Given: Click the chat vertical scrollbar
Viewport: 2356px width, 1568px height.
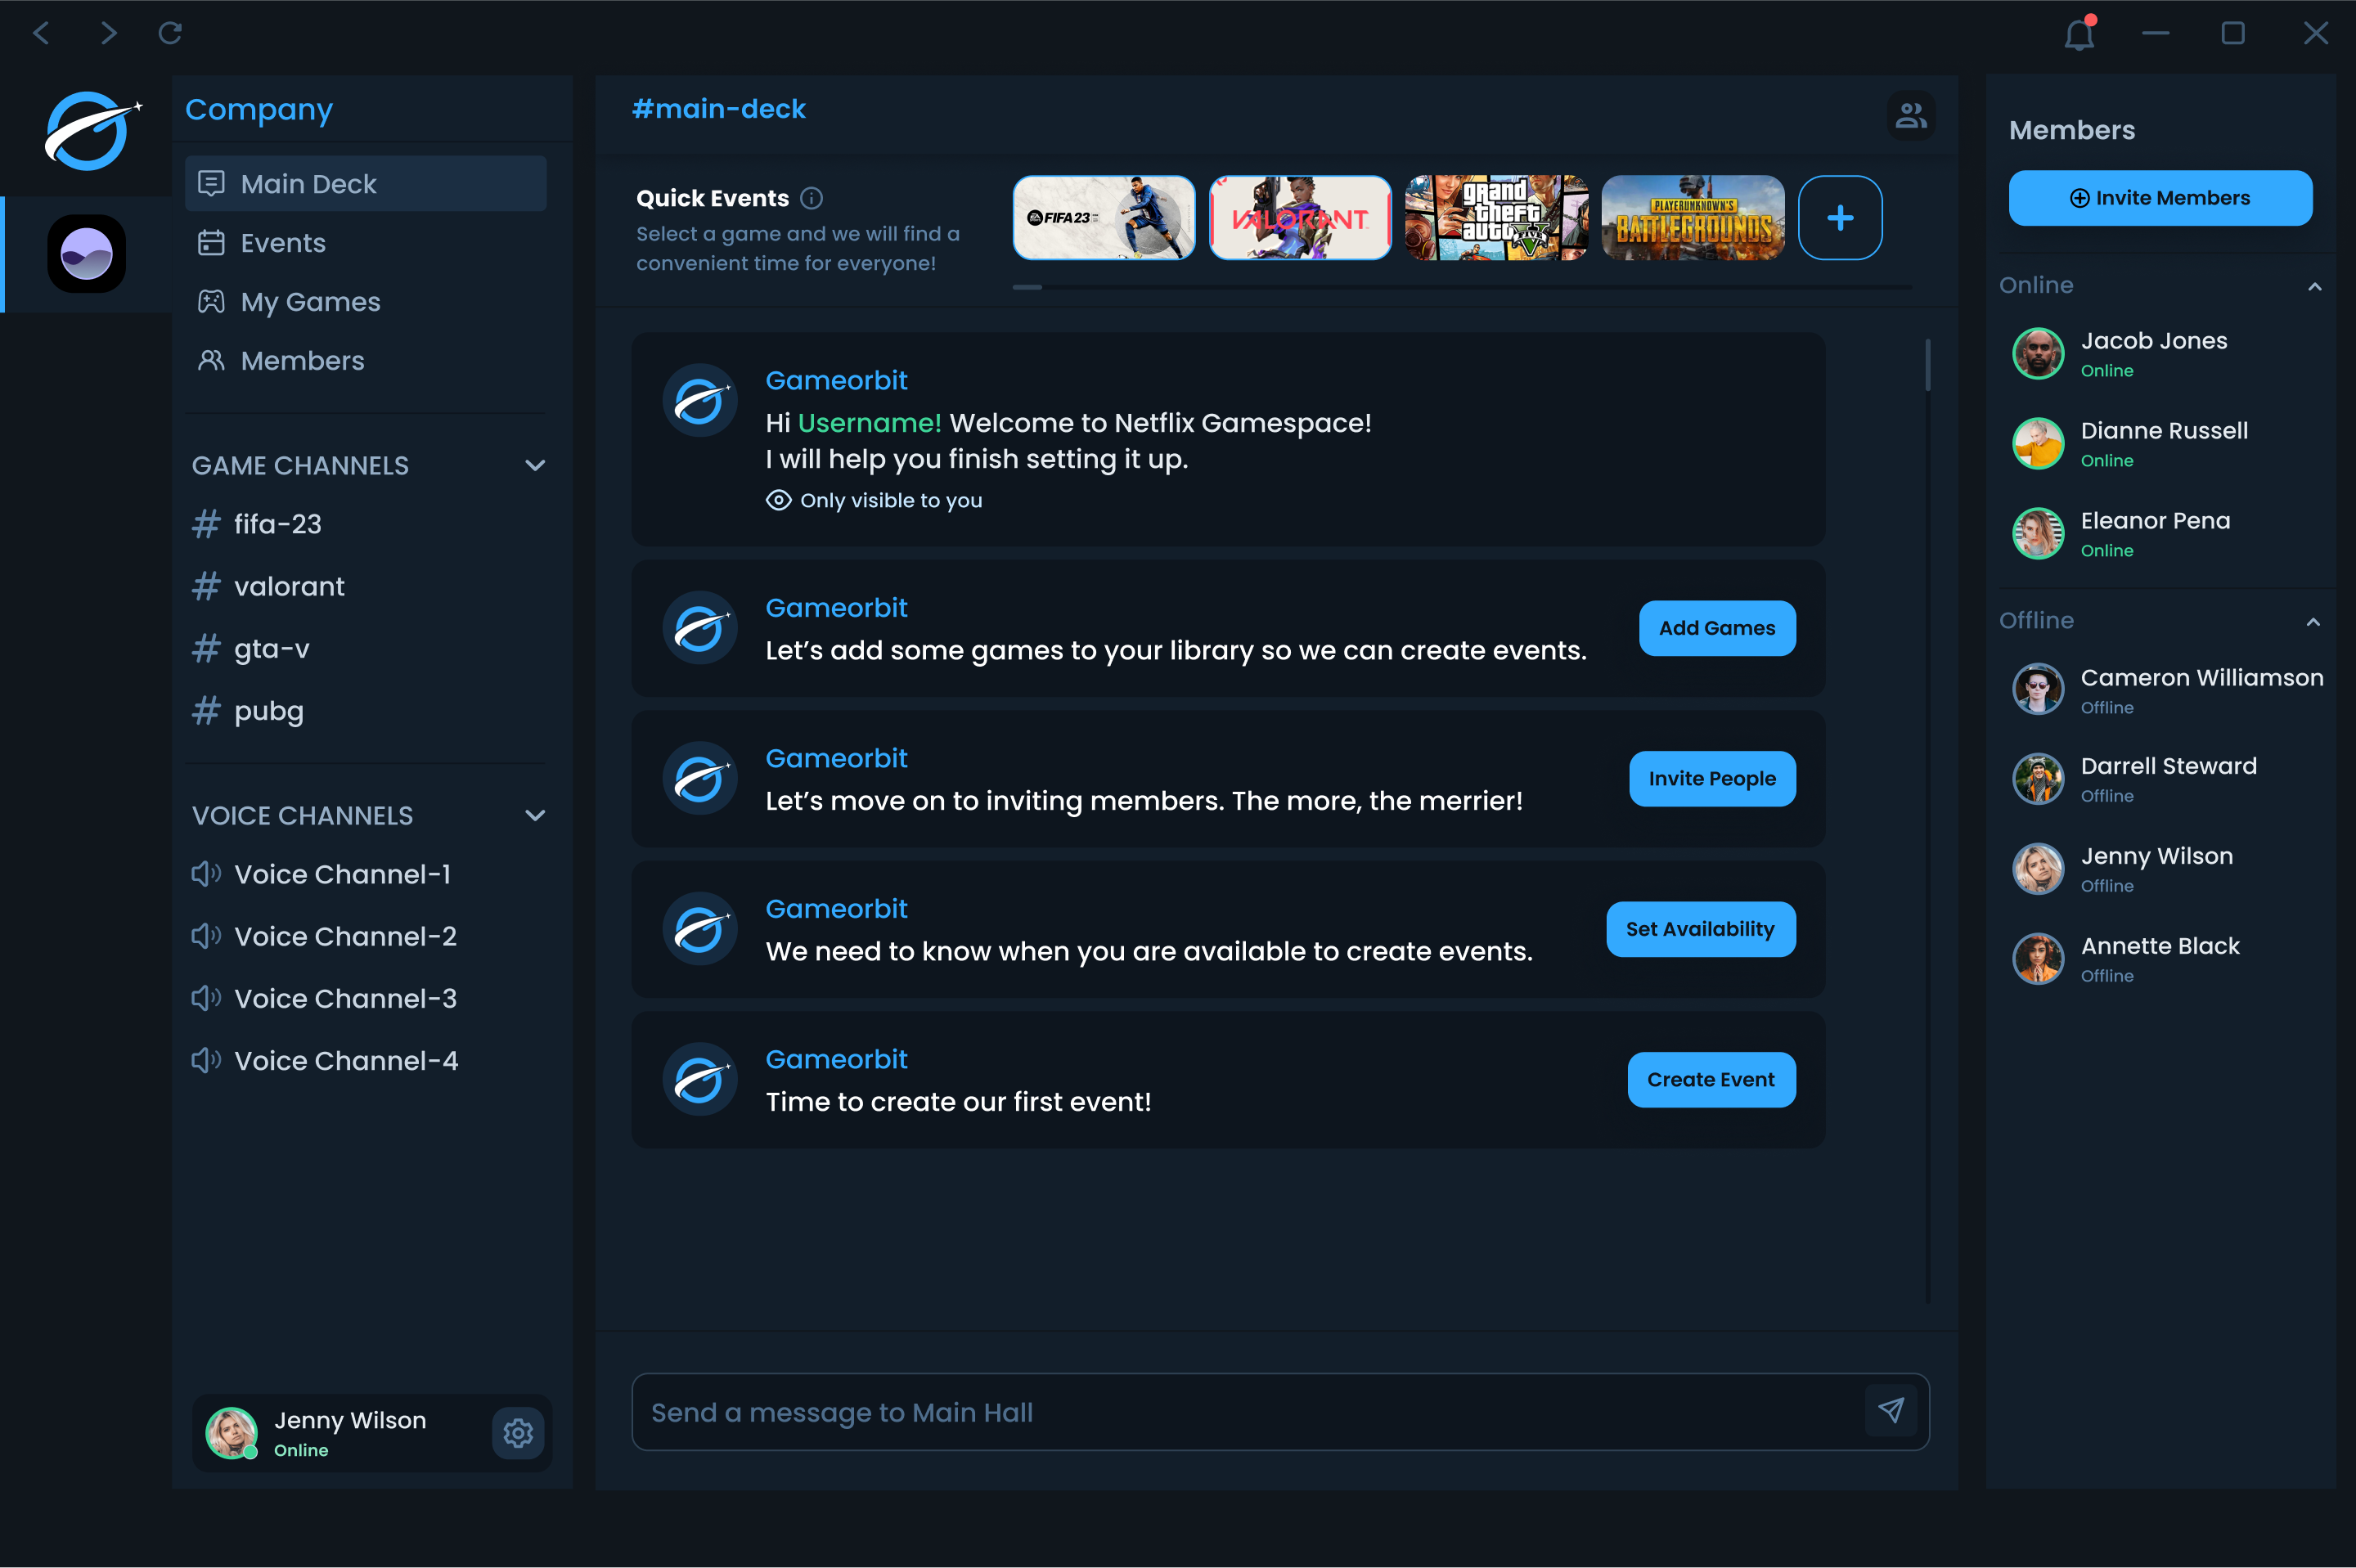Looking at the screenshot, I should (x=1927, y=365).
